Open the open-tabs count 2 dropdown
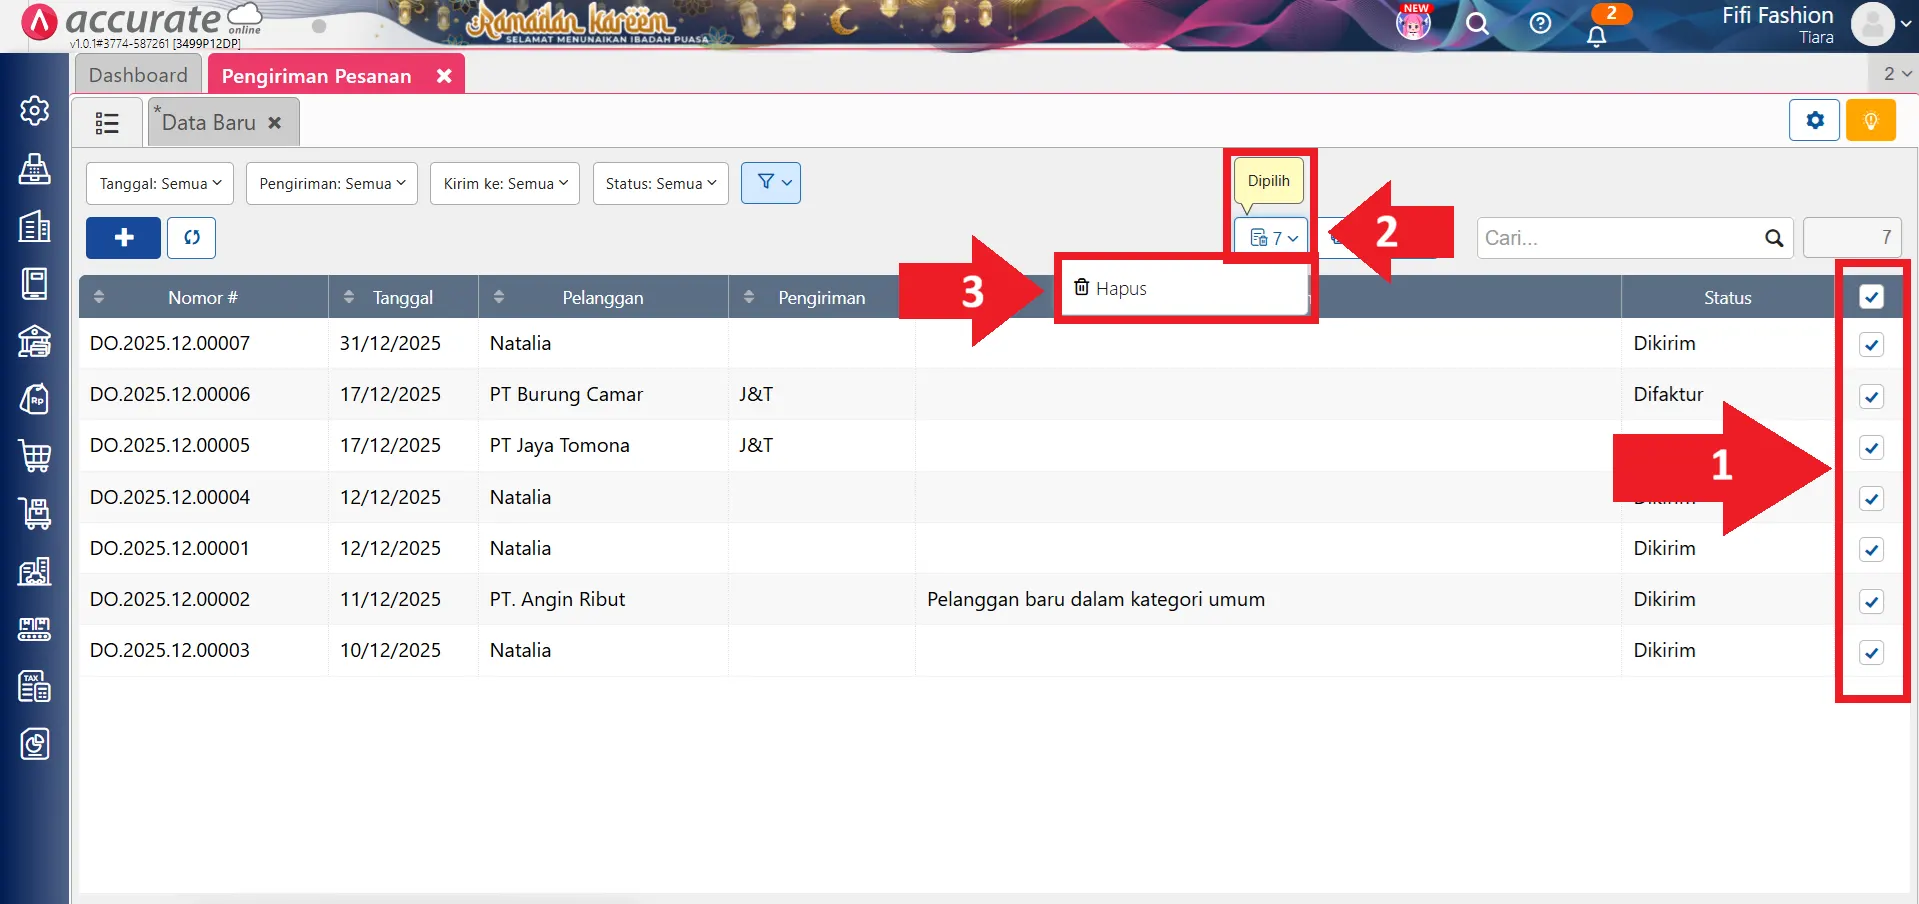1919x904 pixels. pyautogui.click(x=1894, y=74)
